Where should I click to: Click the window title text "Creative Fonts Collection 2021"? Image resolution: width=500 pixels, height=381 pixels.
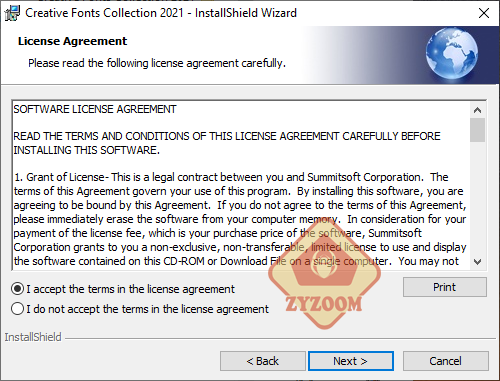pos(104,13)
